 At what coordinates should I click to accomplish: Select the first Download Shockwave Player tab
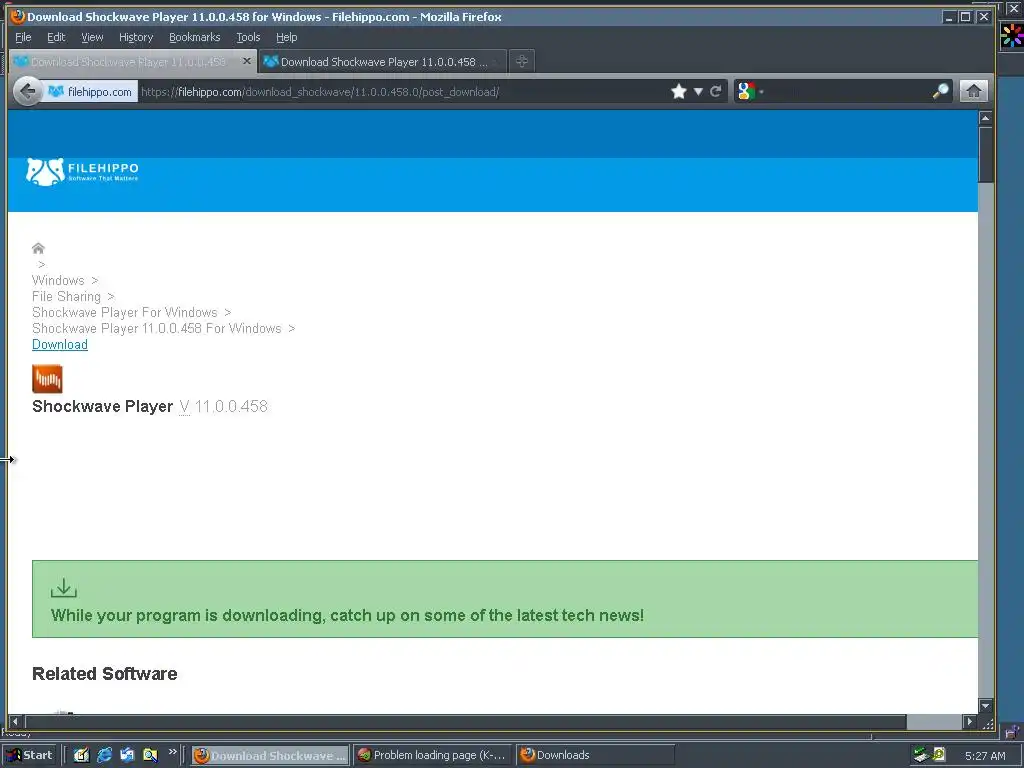127,62
